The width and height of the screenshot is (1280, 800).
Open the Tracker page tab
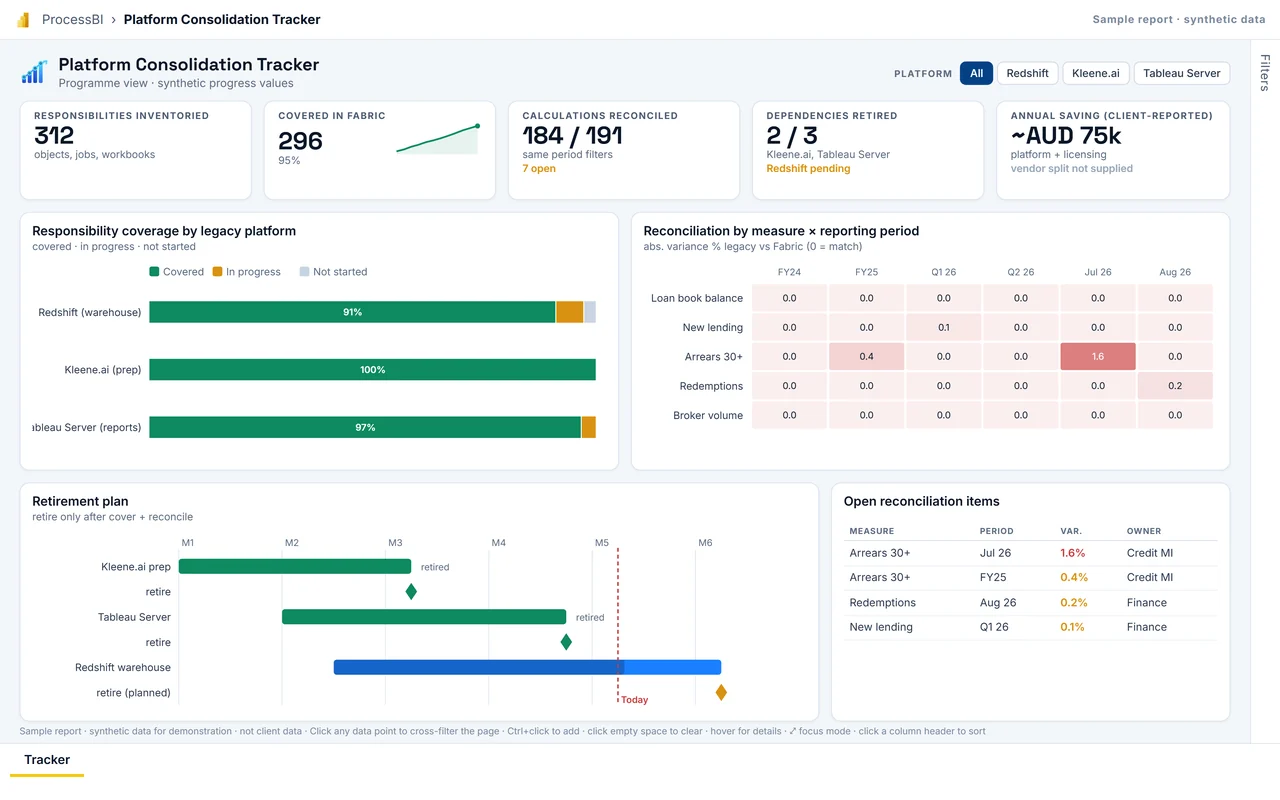47,760
